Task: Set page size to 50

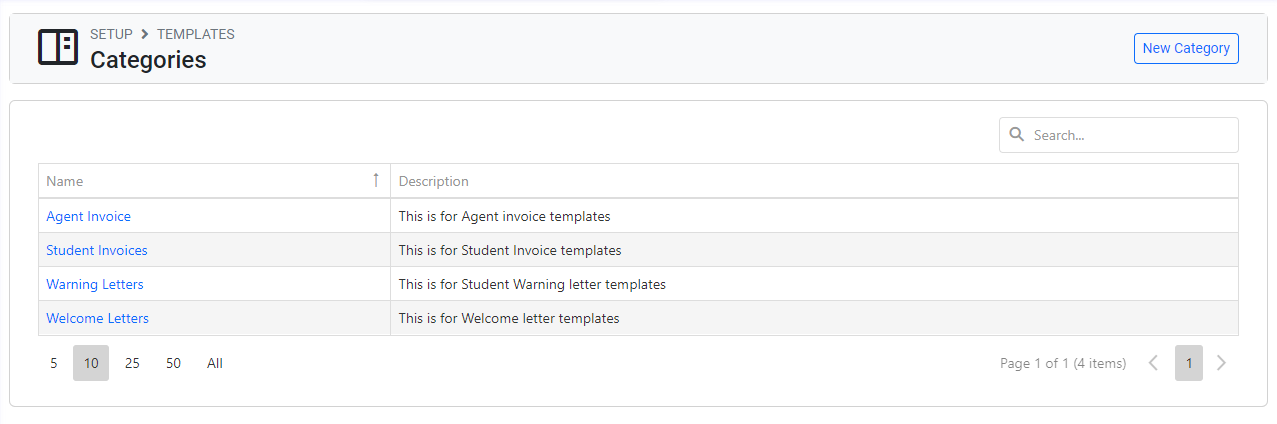Action: click(174, 363)
